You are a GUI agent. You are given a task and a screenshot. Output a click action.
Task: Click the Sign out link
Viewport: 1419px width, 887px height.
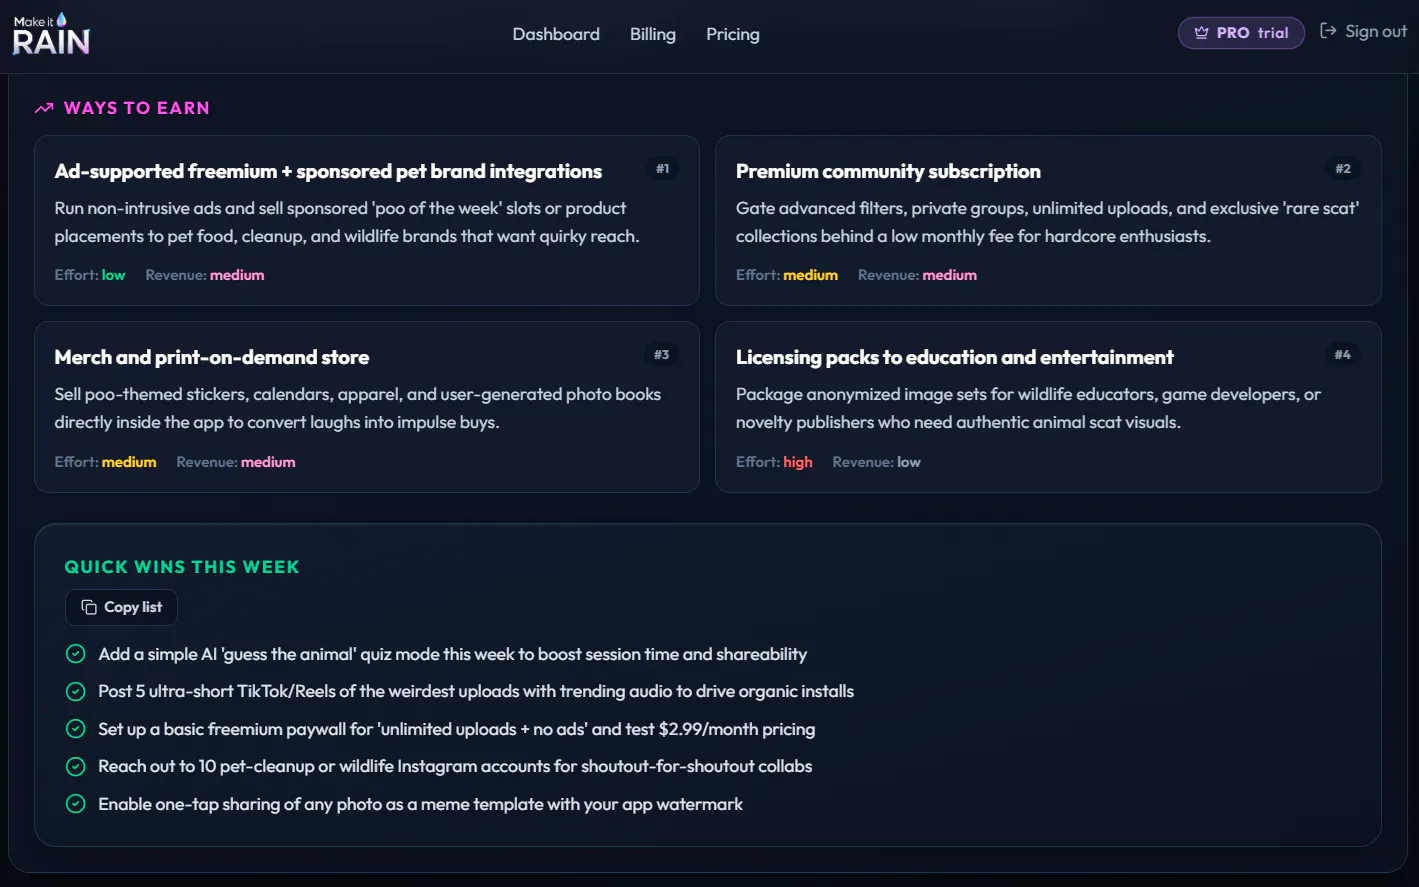coord(1363,31)
